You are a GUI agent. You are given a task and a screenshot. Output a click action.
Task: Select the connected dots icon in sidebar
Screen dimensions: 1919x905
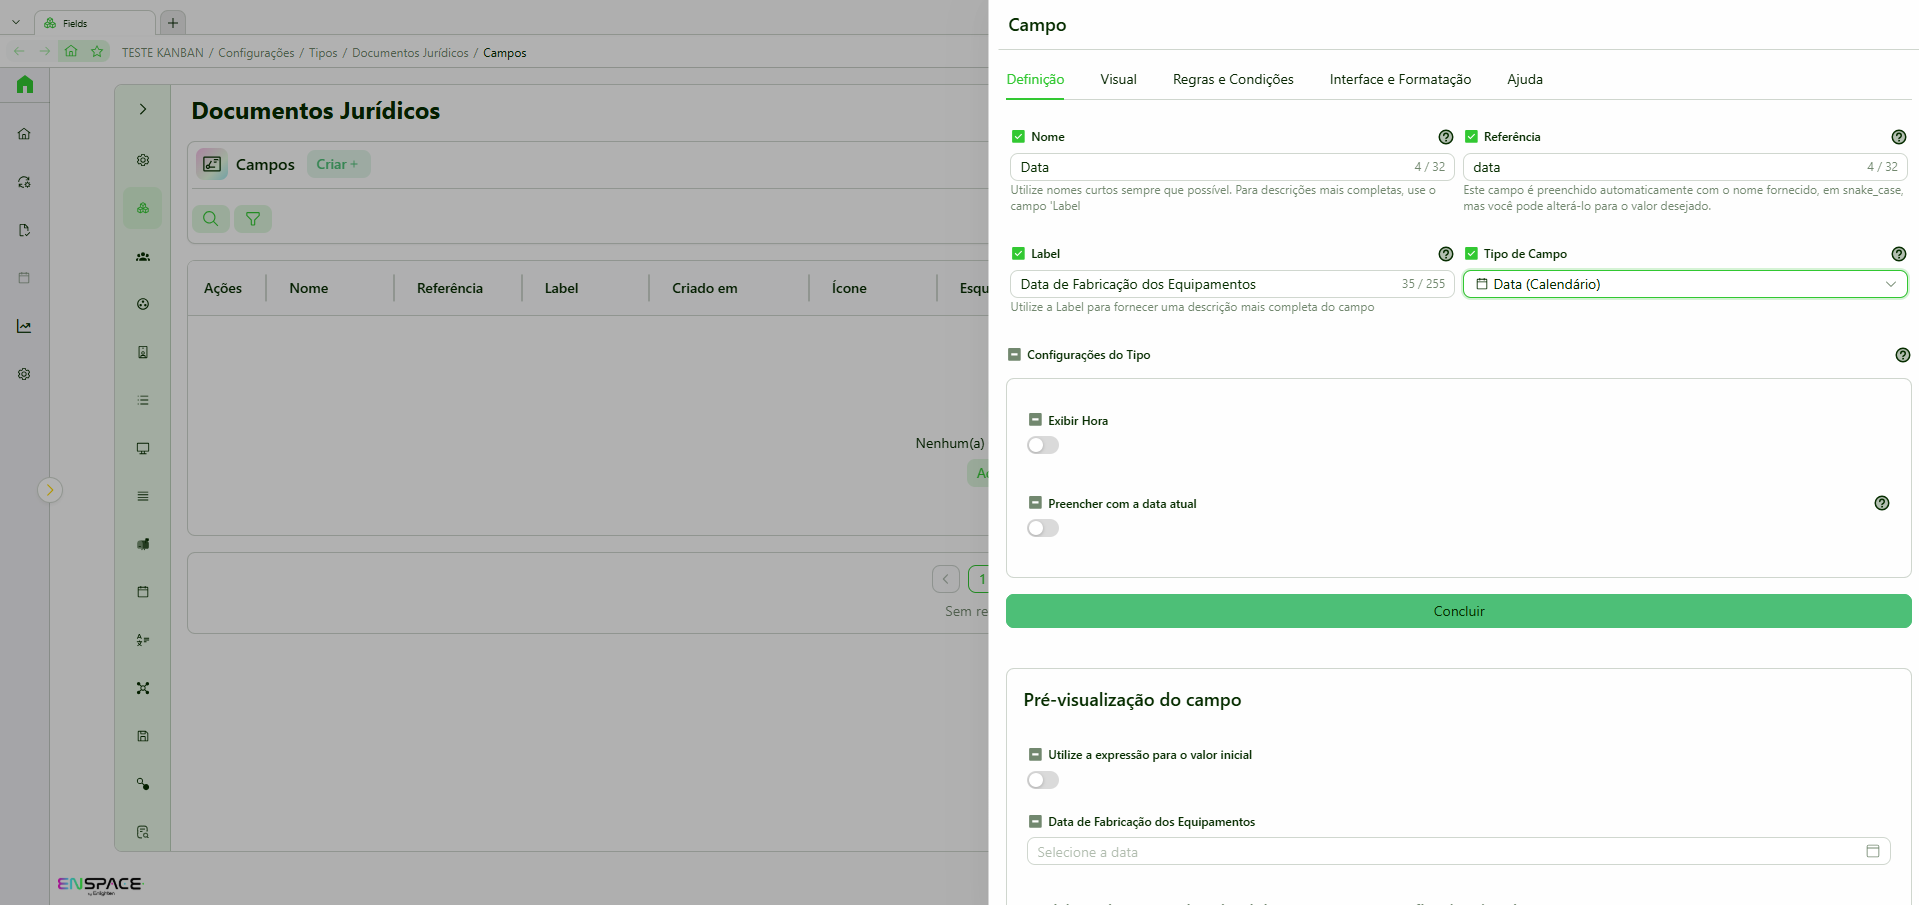coord(143,784)
